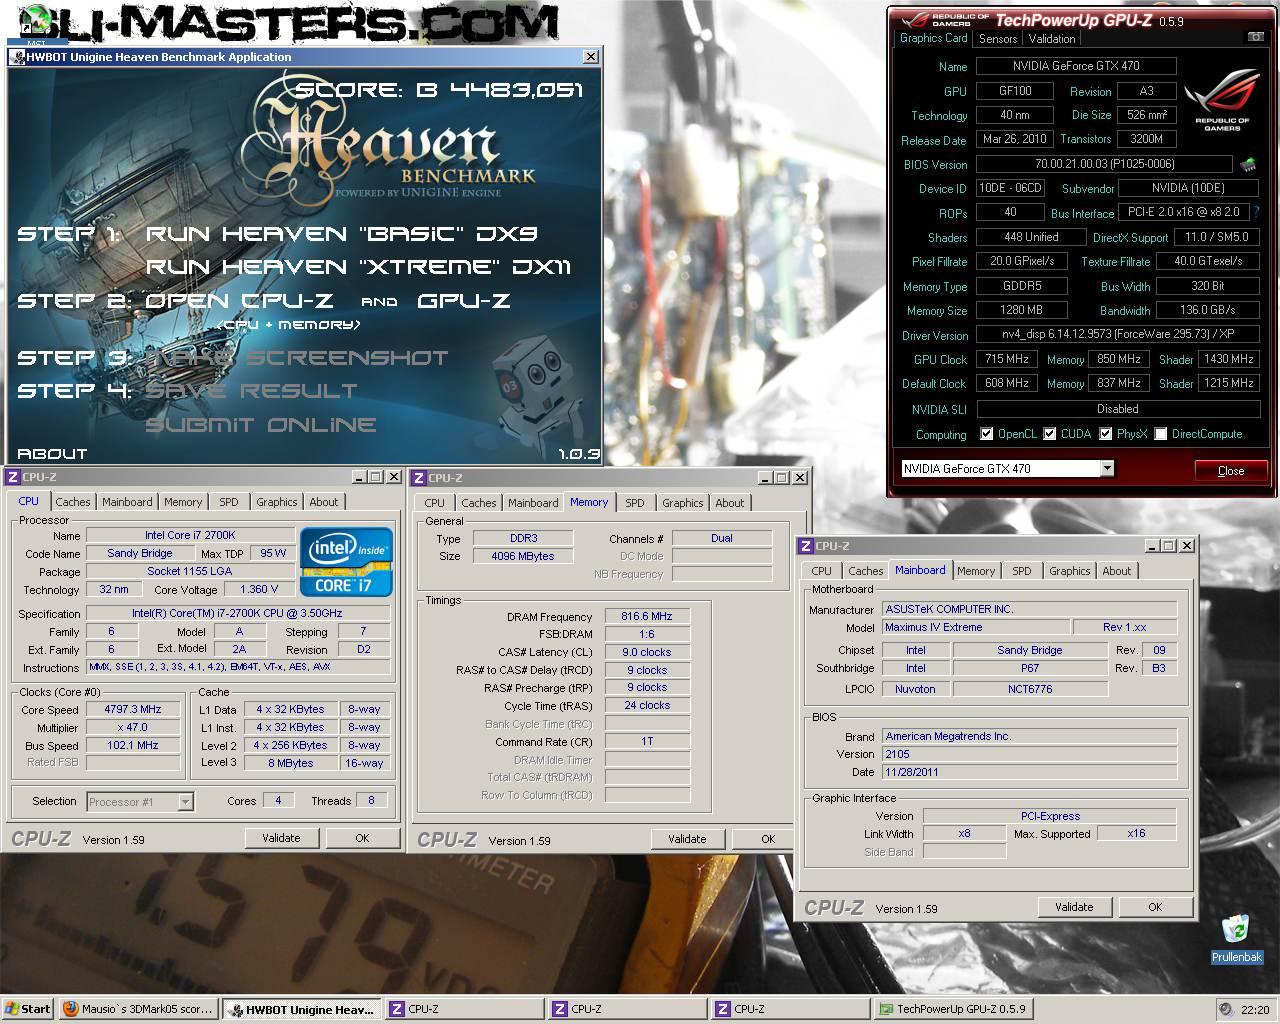Toggle the OpenCL checkbox
The image size is (1280, 1024).
(x=987, y=434)
